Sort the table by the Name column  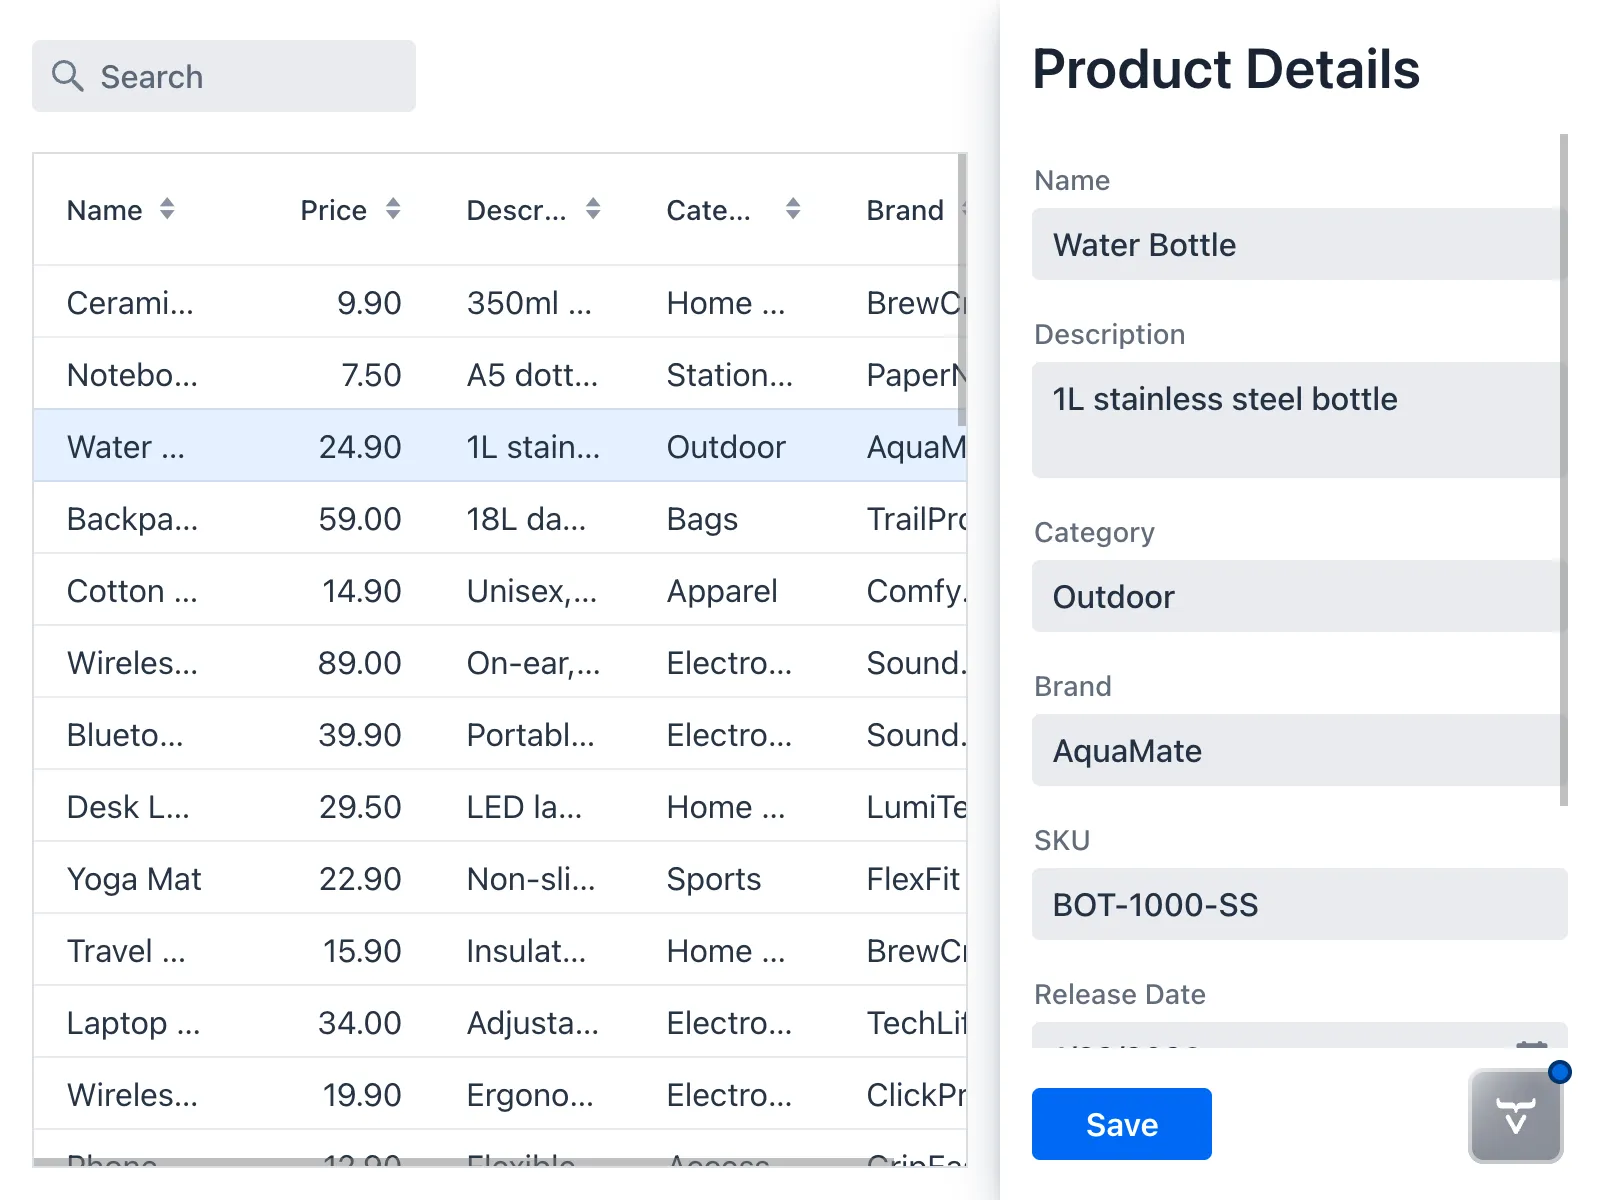click(167, 210)
